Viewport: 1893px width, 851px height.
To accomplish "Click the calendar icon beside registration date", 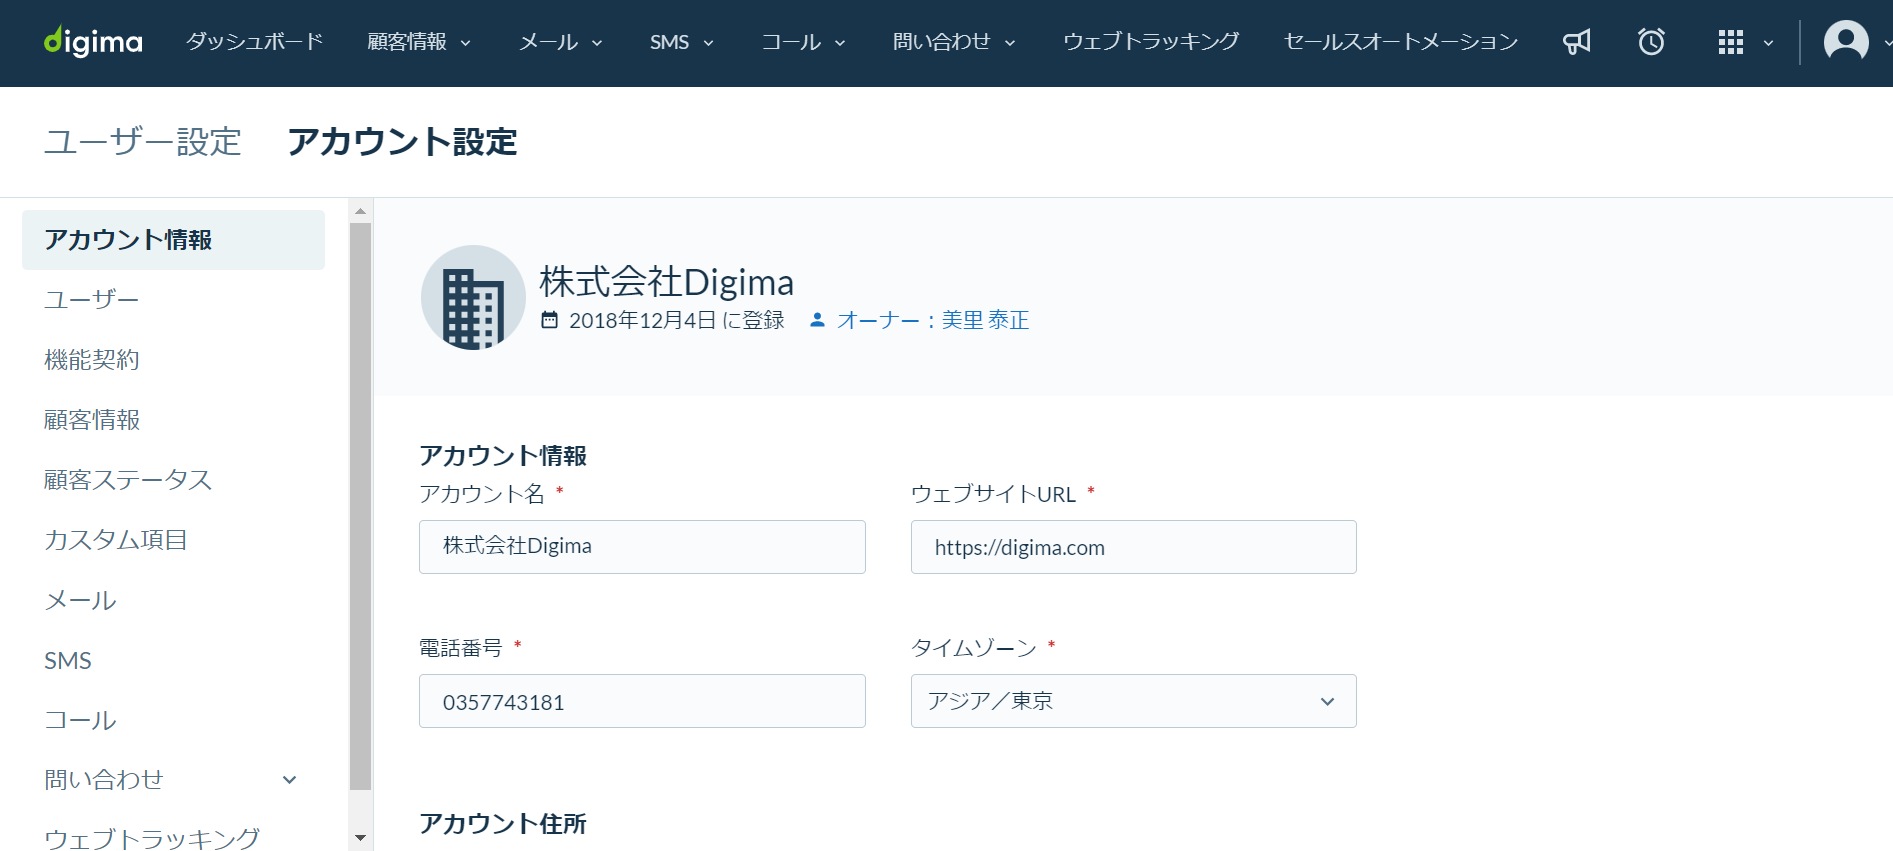I will pos(550,320).
